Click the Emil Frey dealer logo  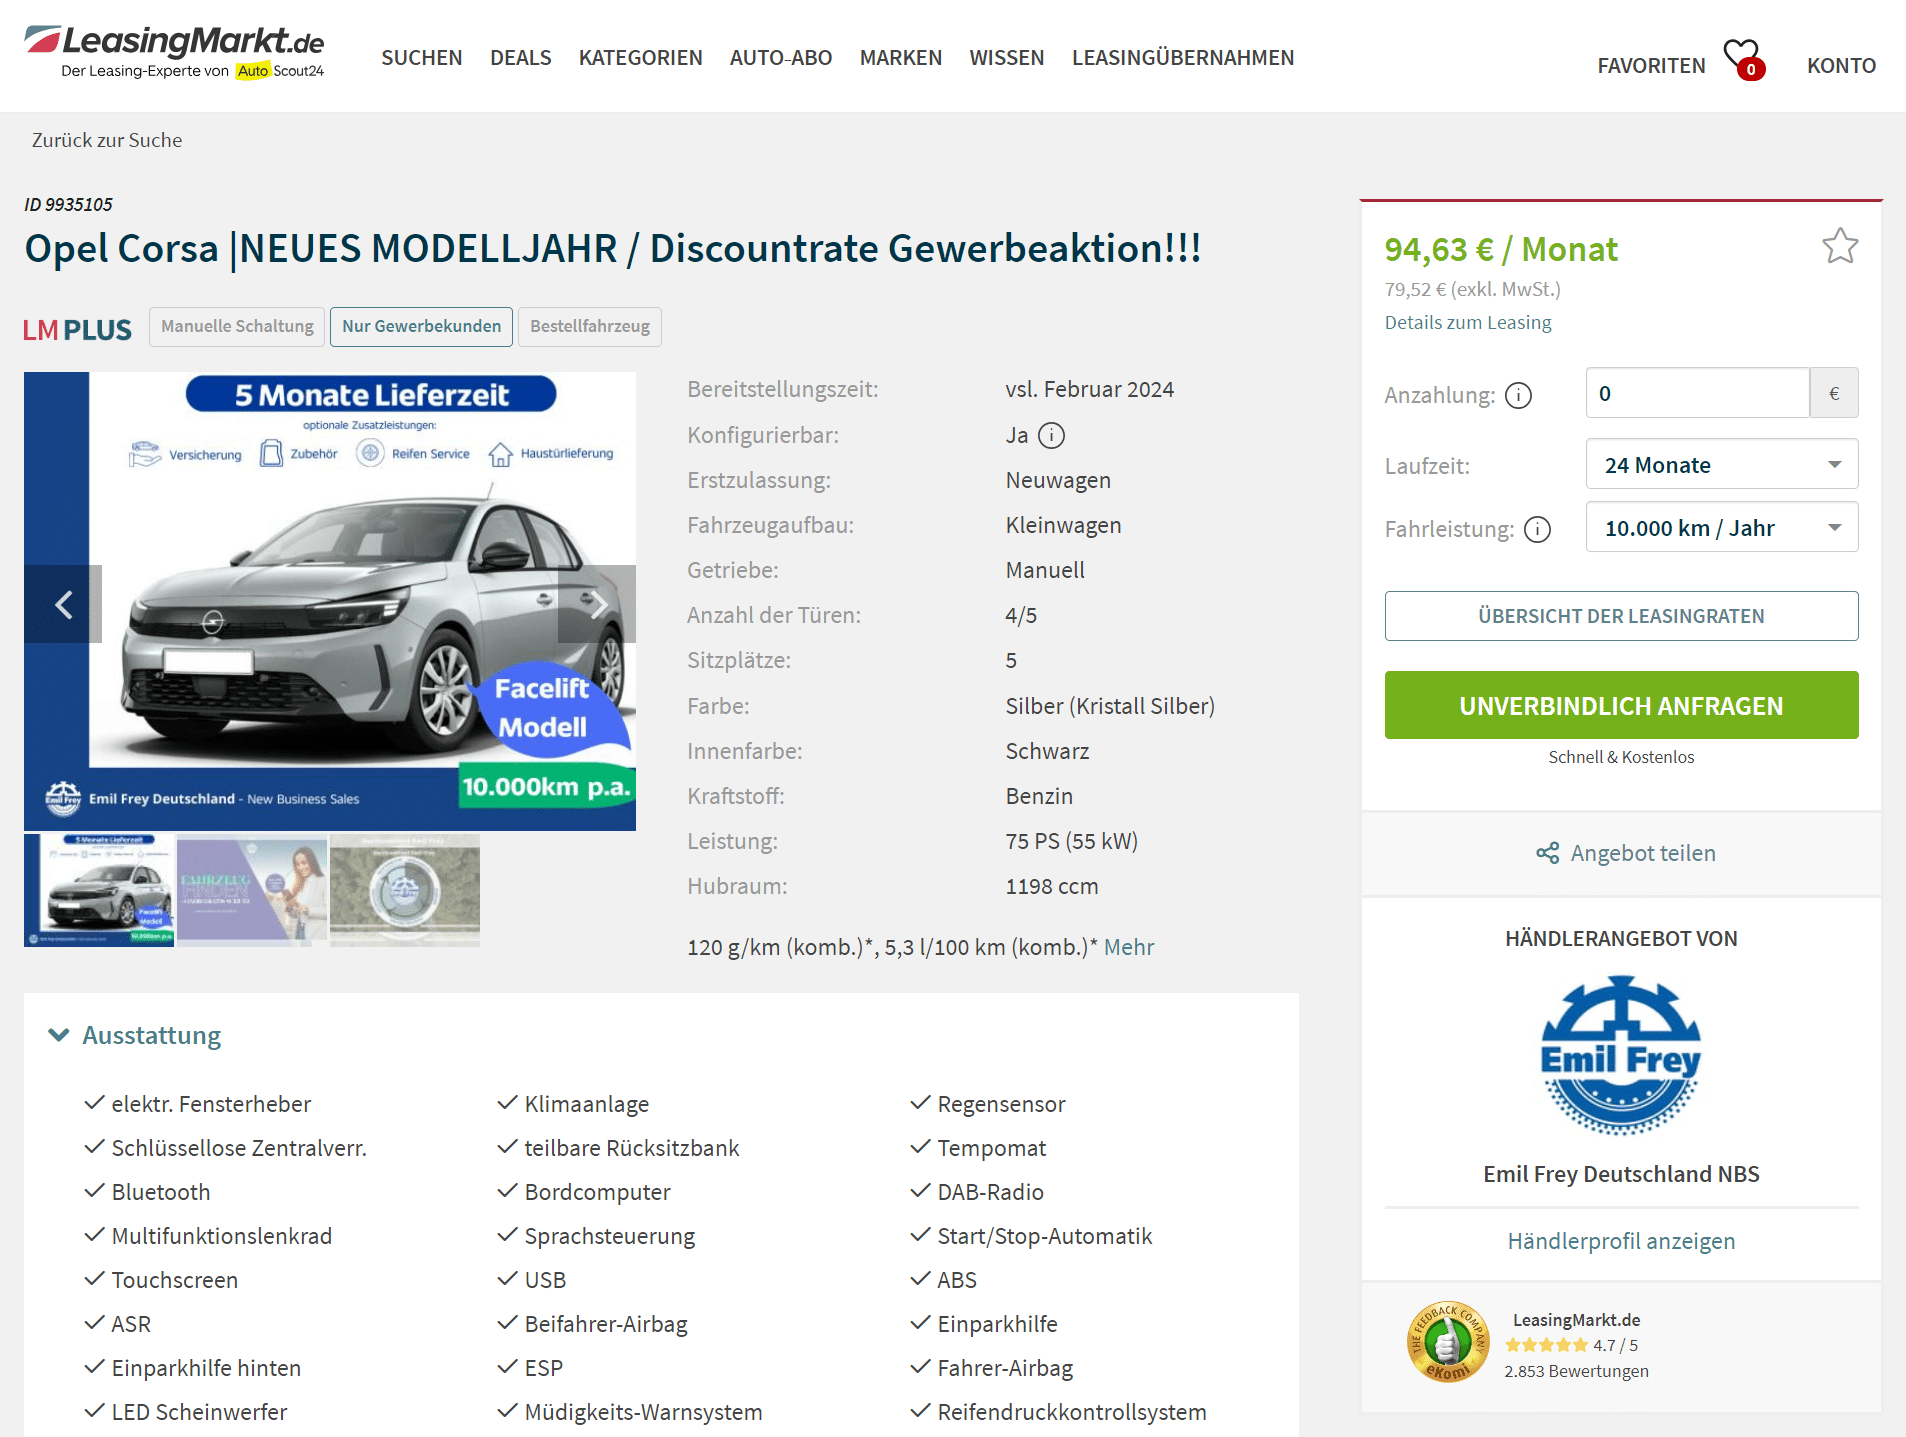[1621, 1055]
